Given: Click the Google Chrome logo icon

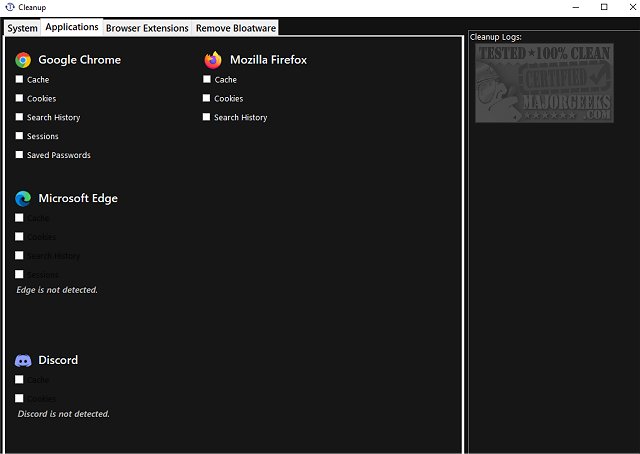Looking at the screenshot, I should 23,60.
